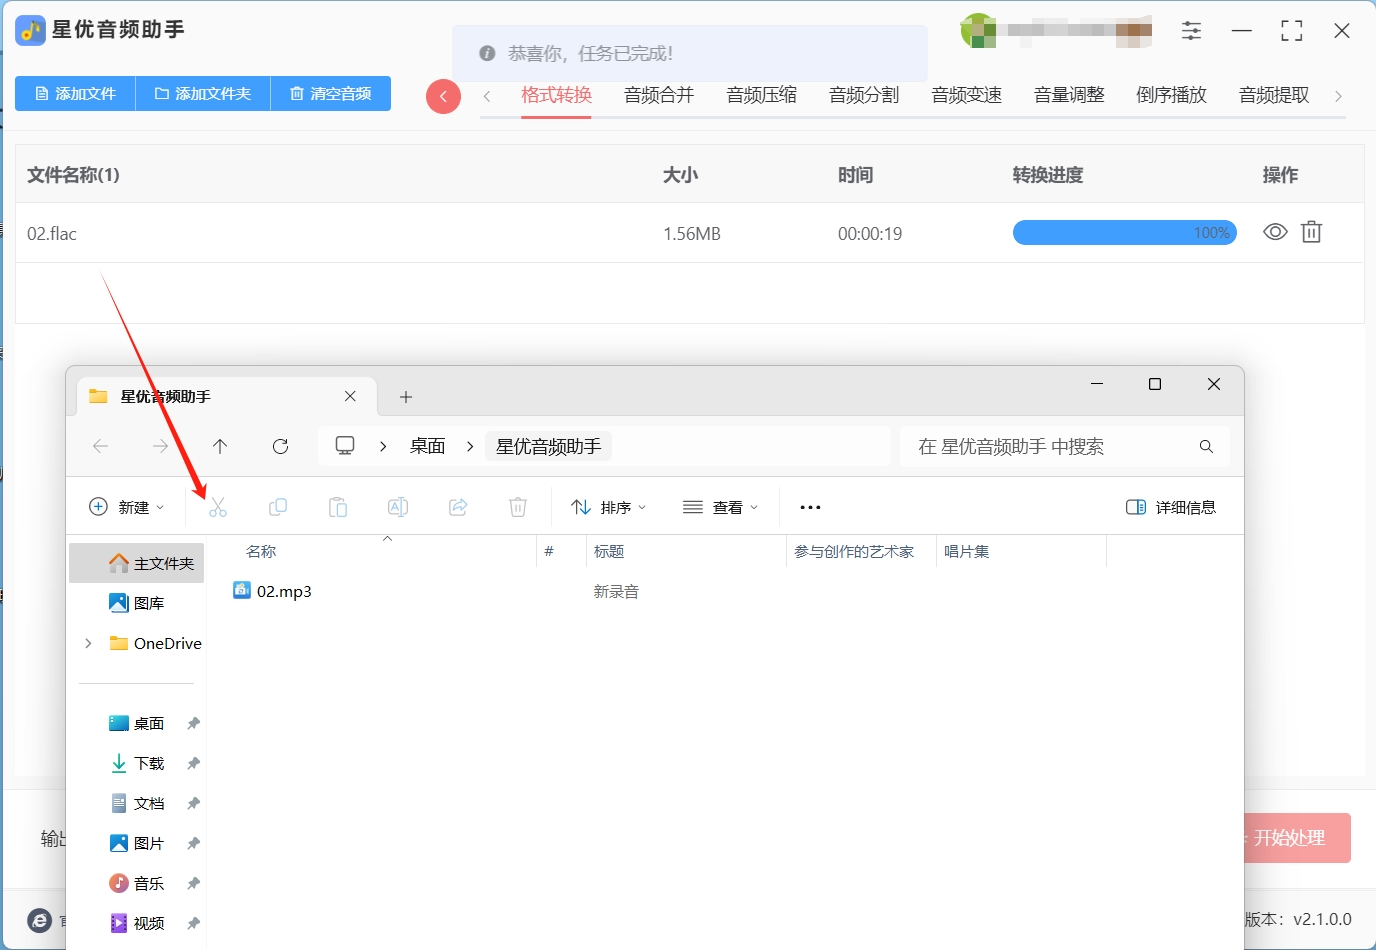Switch to the 音频压缩 tab
The width and height of the screenshot is (1376, 950).
point(762,95)
